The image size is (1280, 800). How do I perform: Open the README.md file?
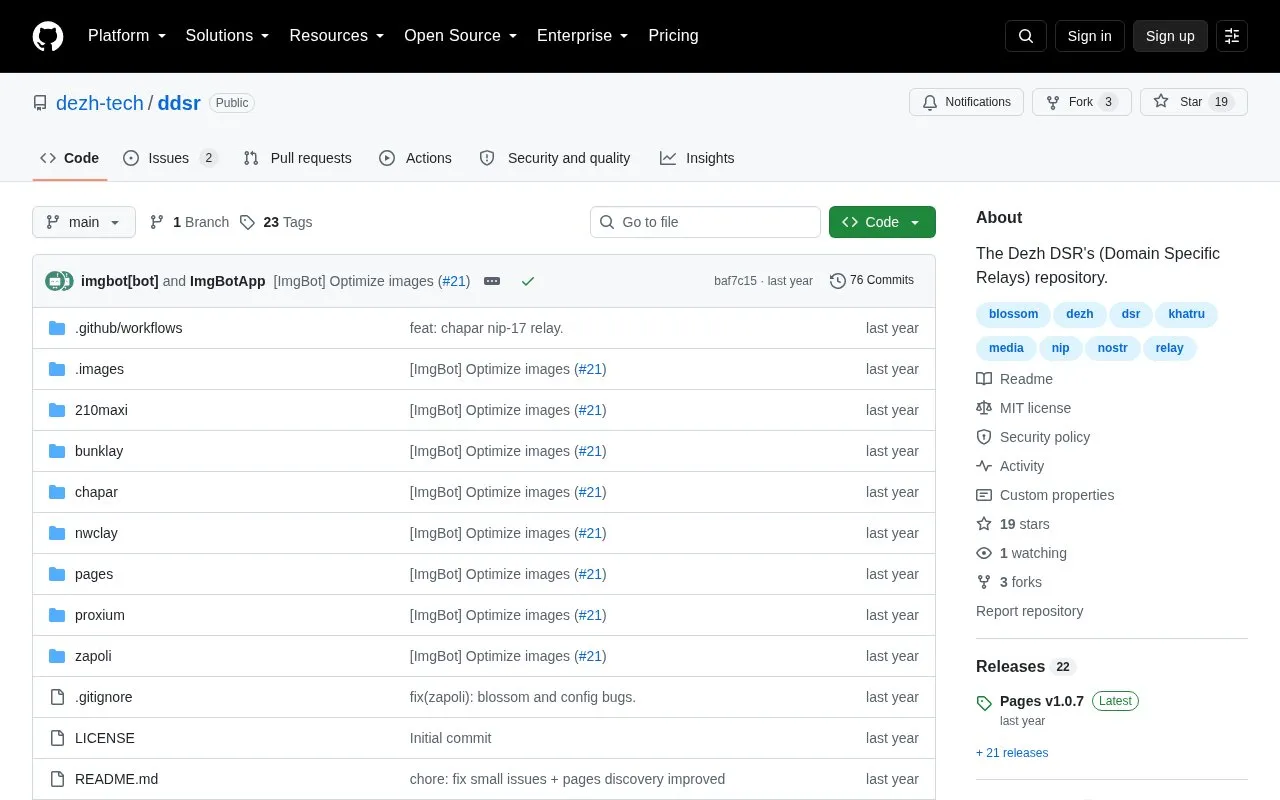click(116, 779)
